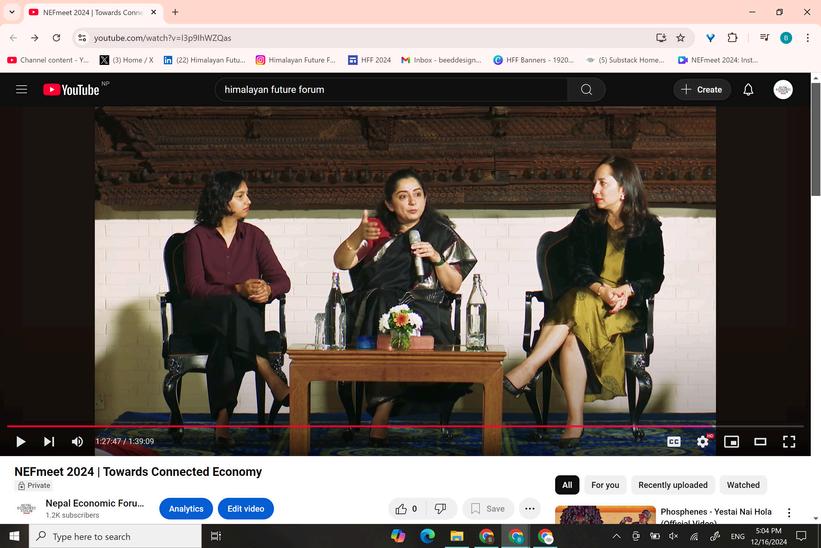The image size is (821, 548).
Task: Open a new browser tab
Action: [x=175, y=12]
